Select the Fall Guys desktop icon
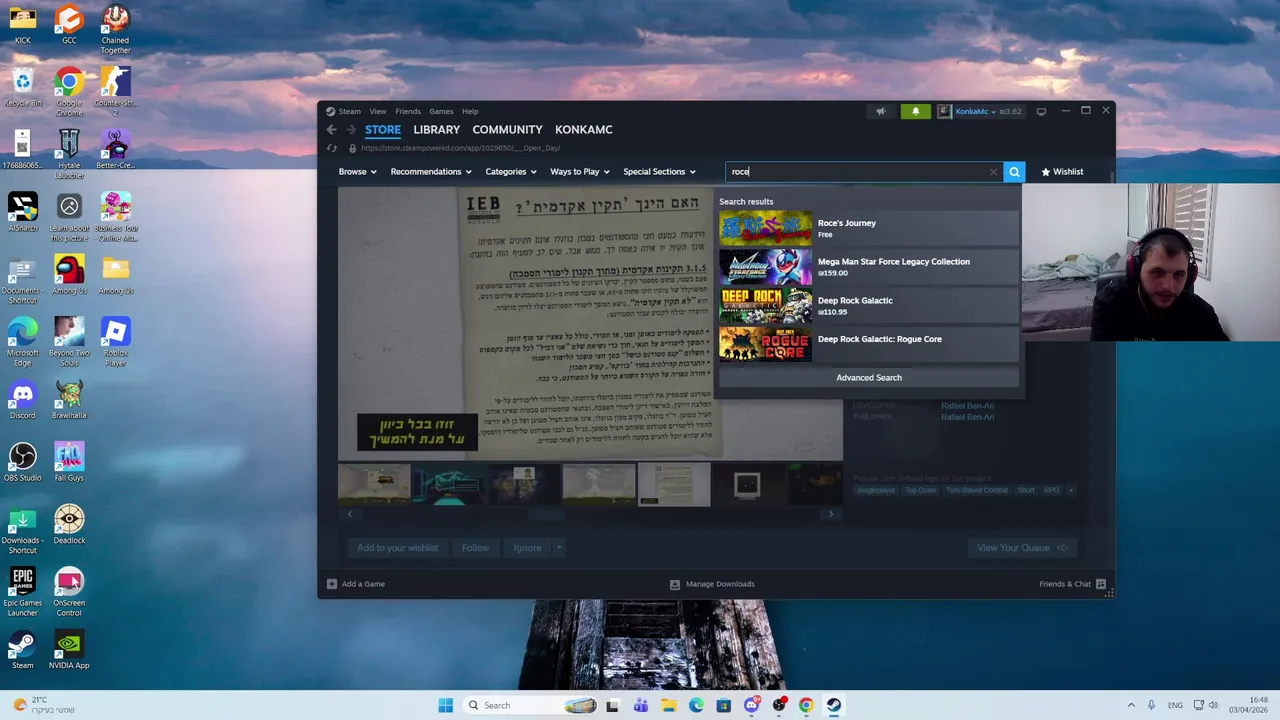 [x=69, y=462]
